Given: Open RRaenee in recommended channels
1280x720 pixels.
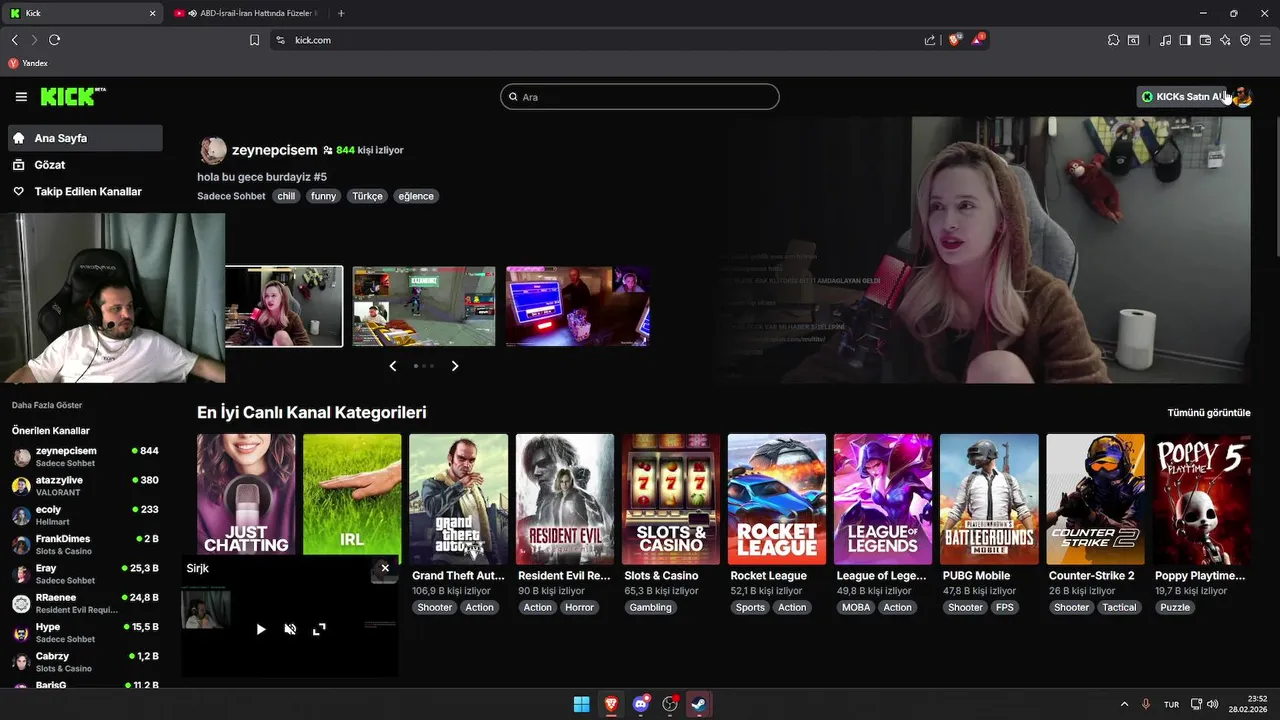Looking at the screenshot, I should (85, 603).
